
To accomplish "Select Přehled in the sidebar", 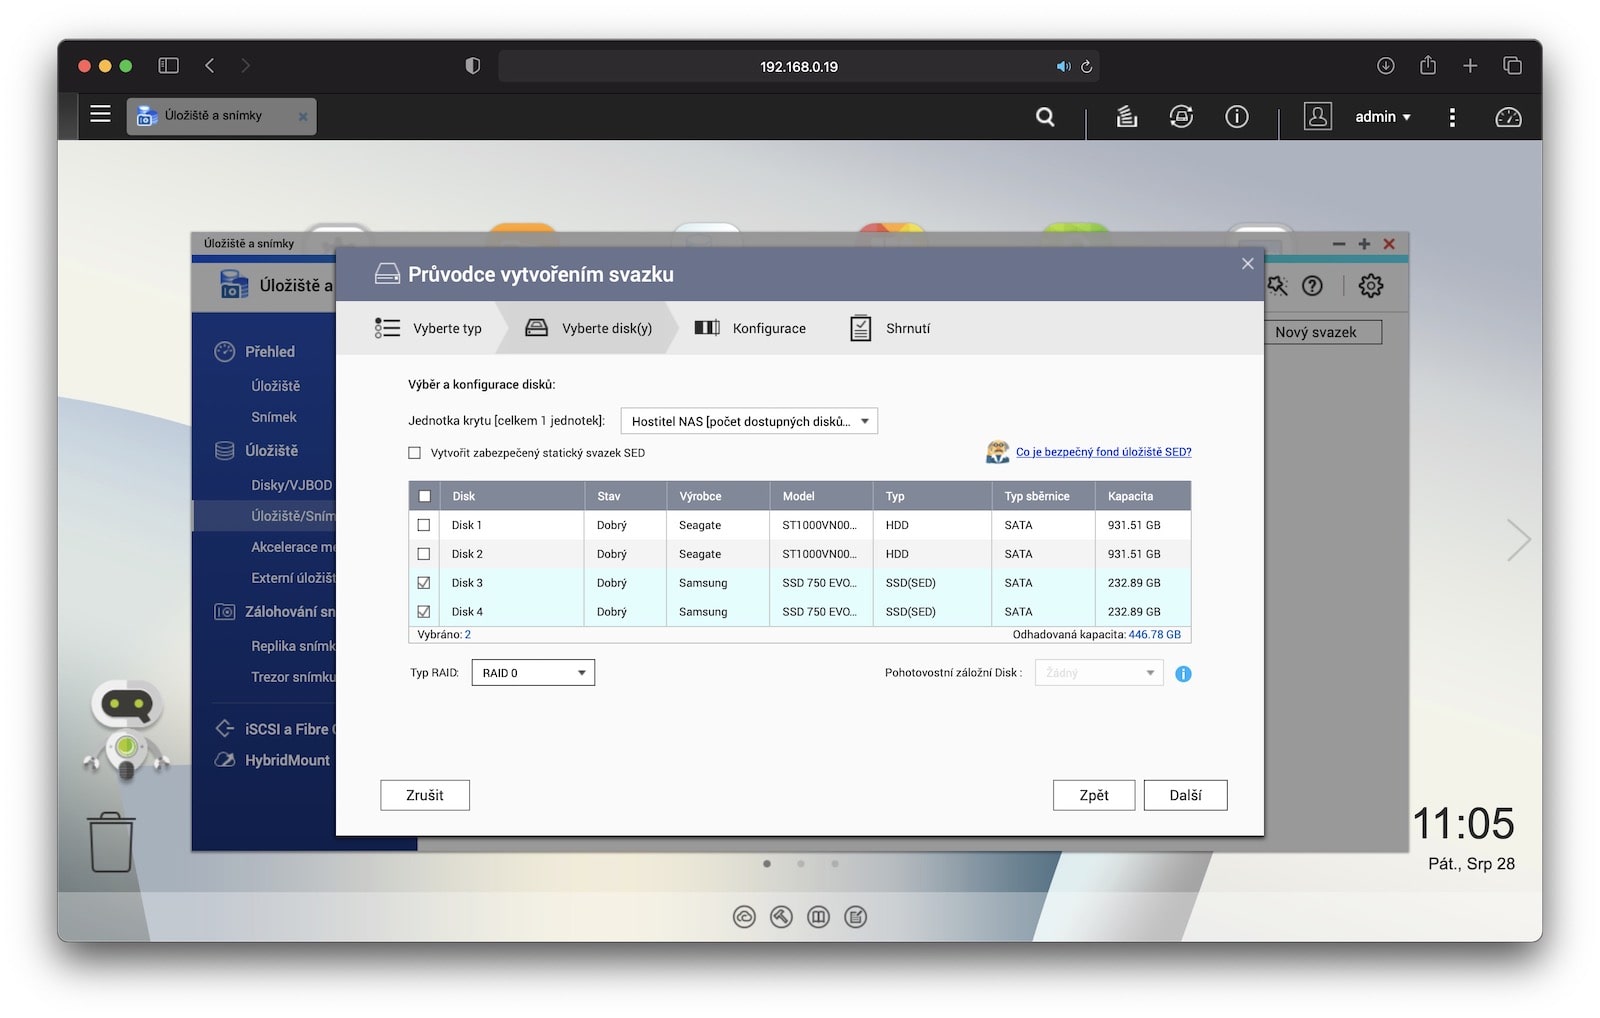I will coord(269,352).
